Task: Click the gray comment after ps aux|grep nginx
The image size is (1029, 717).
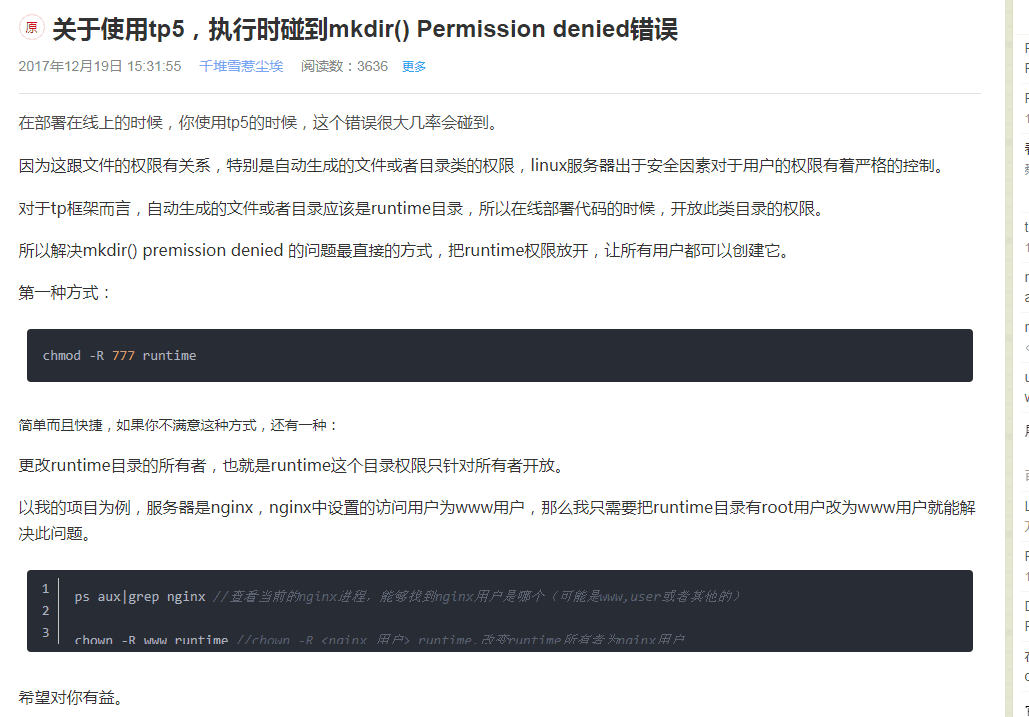Action: coord(477,596)
